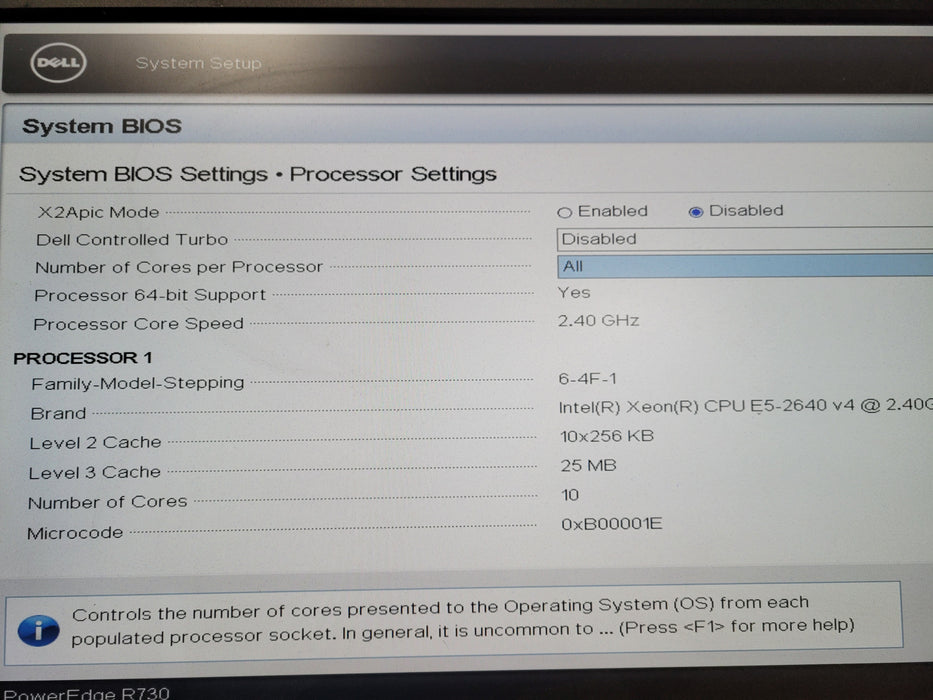Click the Level 3 Cache label
The height and width of the screenshot is (700, 933).
point(95,473)
